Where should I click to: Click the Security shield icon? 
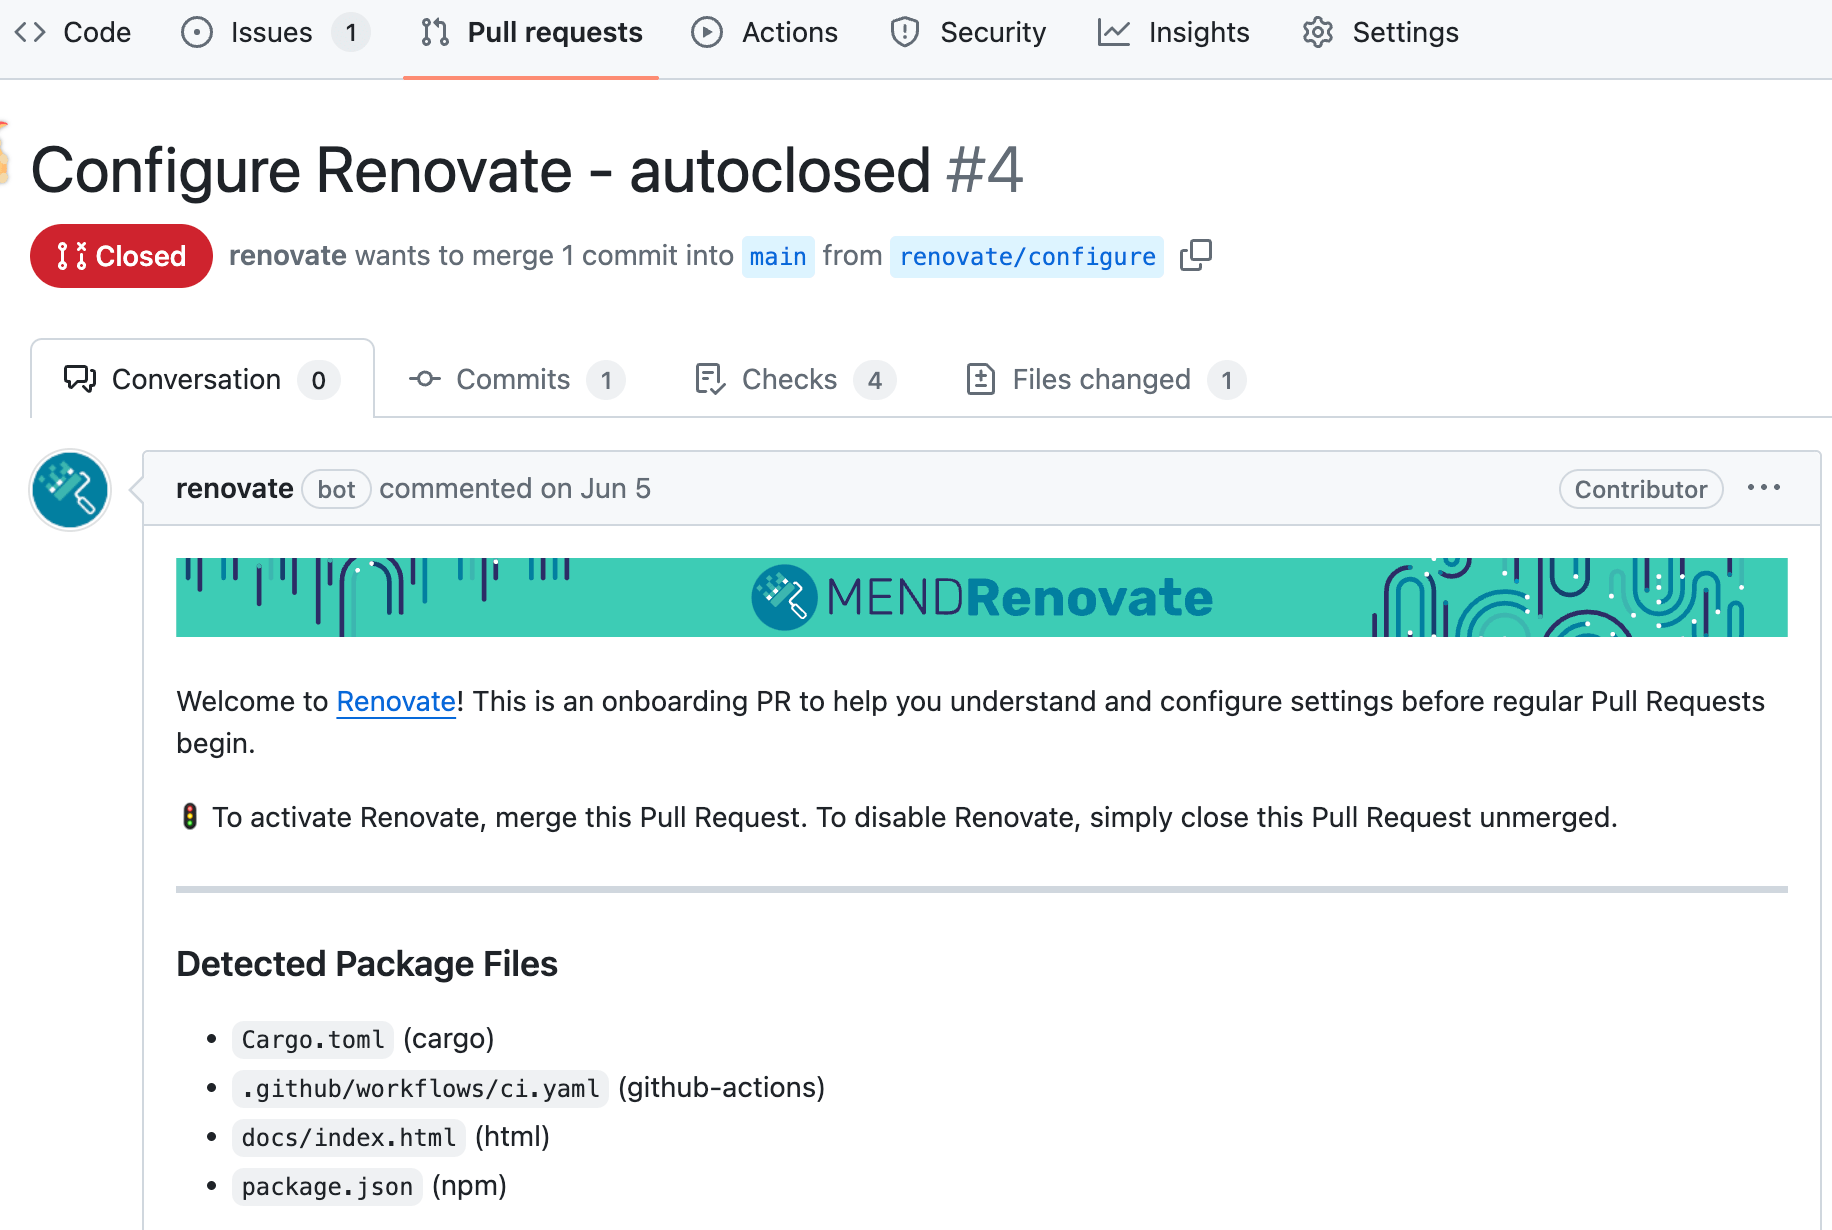905,32
